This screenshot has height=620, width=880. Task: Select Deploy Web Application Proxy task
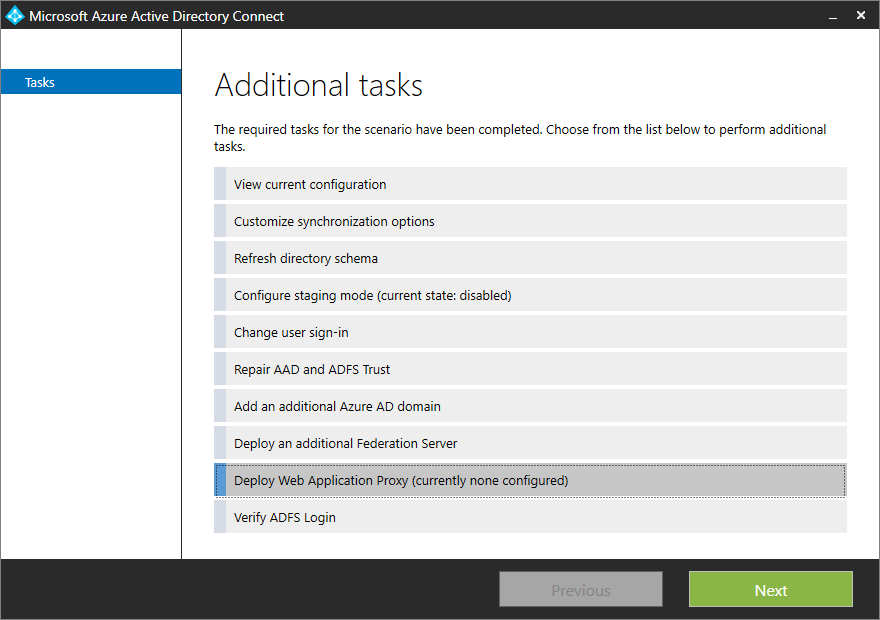pos(530,480)
